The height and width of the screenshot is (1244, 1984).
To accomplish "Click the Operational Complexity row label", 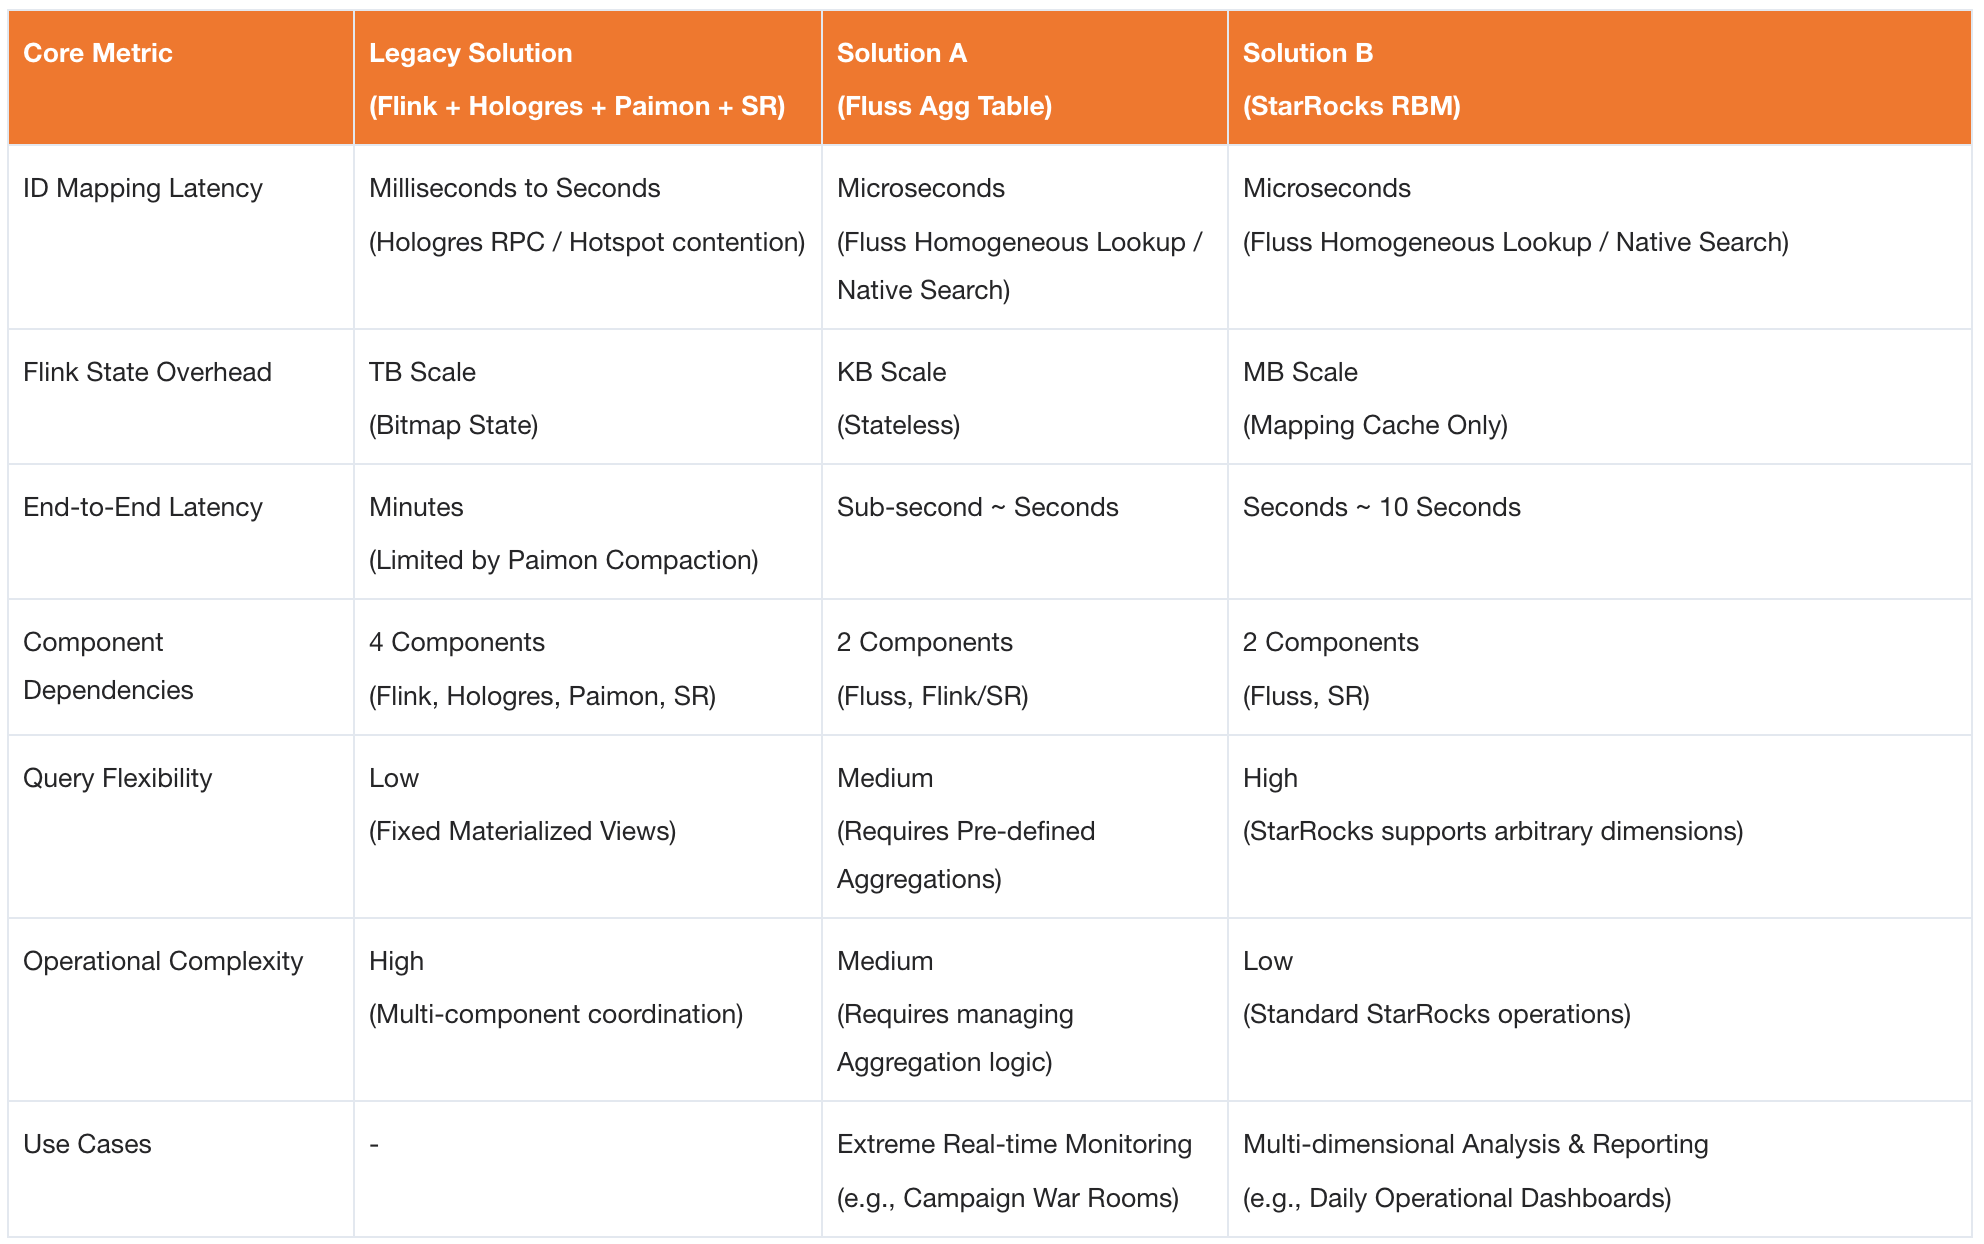I will pyautogui.click(x=162, y=962).
